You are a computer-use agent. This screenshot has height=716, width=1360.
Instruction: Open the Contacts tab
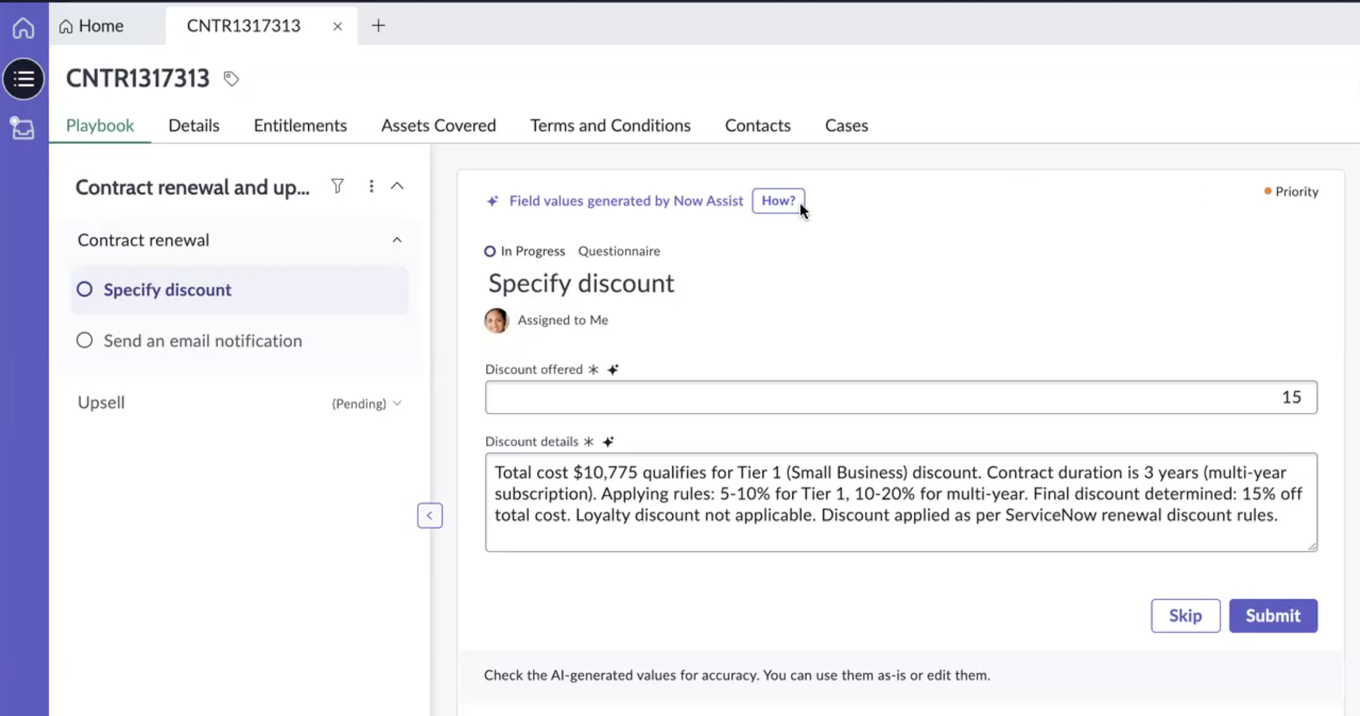pyautogui.click(x=758, y=125)
